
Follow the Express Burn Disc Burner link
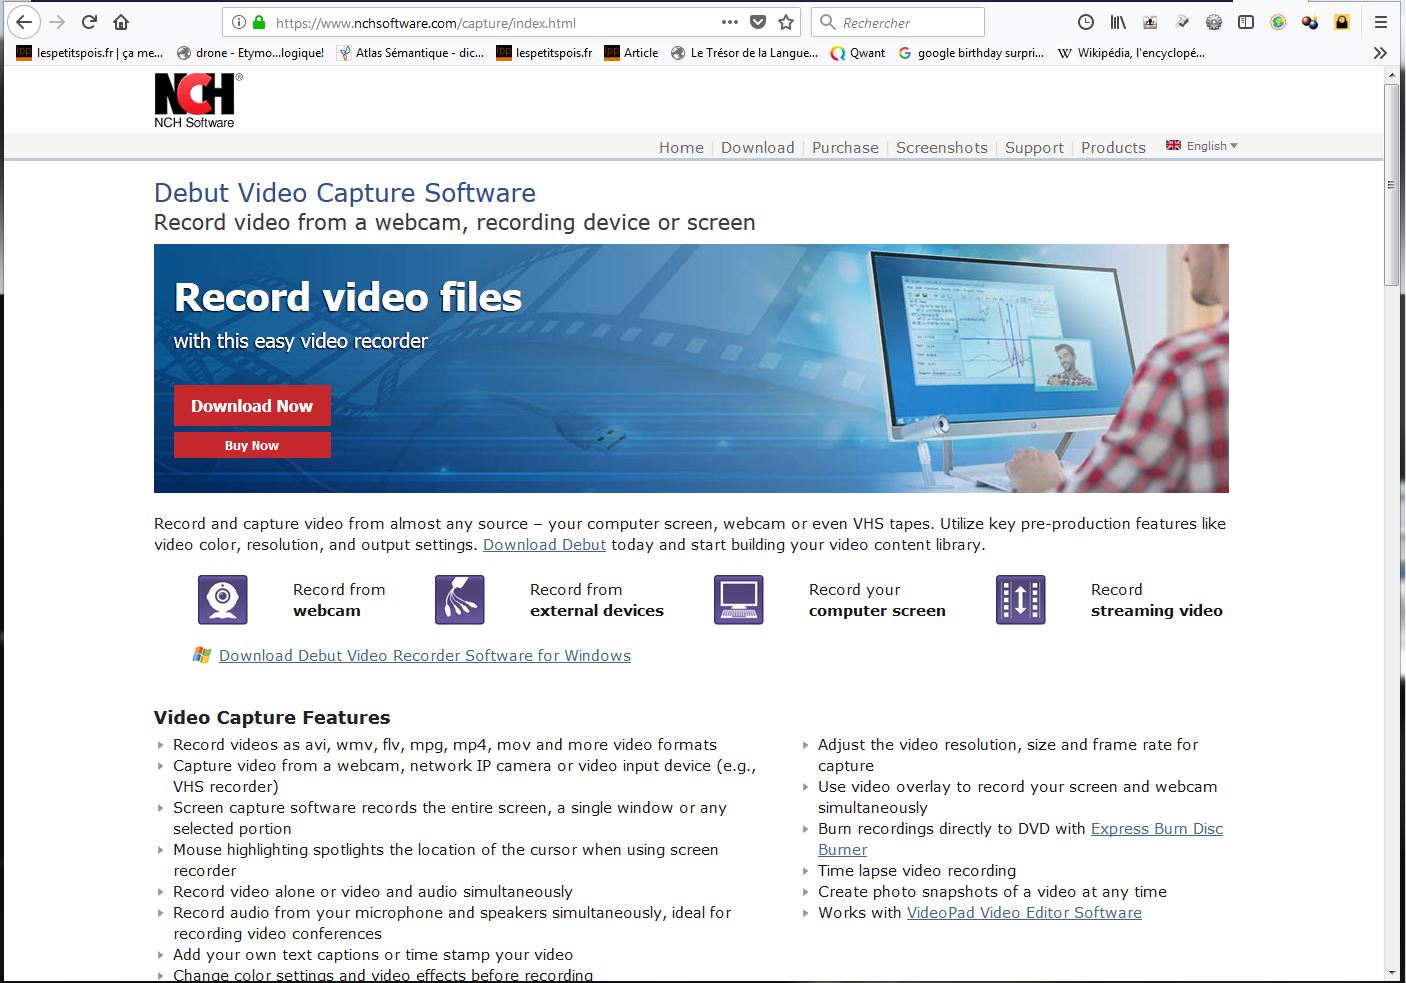(1156, 829)
